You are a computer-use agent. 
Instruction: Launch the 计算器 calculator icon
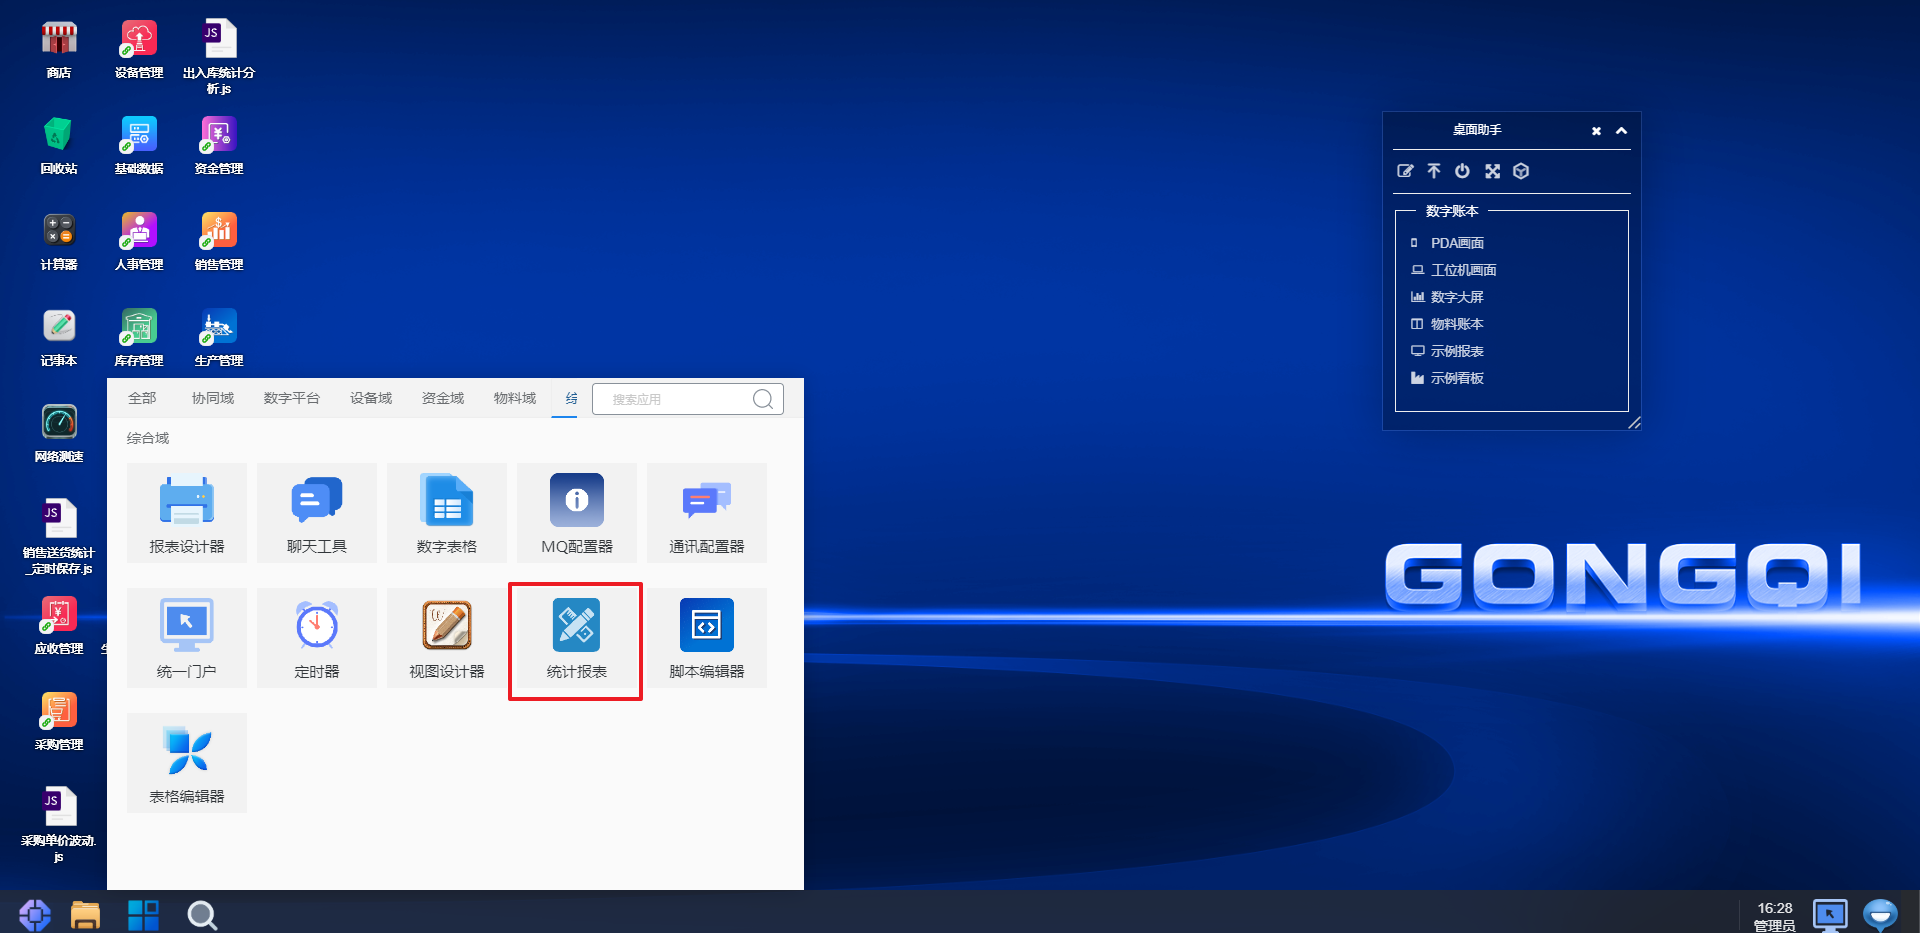click(x=59, y=241)
